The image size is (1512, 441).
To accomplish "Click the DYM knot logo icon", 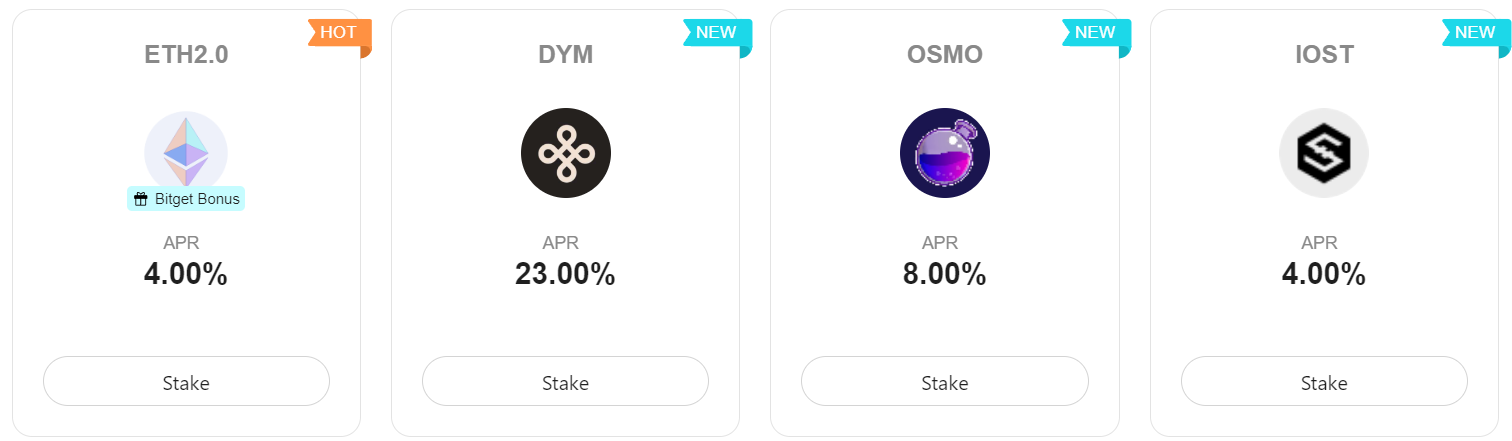I will tap(566, 153).
